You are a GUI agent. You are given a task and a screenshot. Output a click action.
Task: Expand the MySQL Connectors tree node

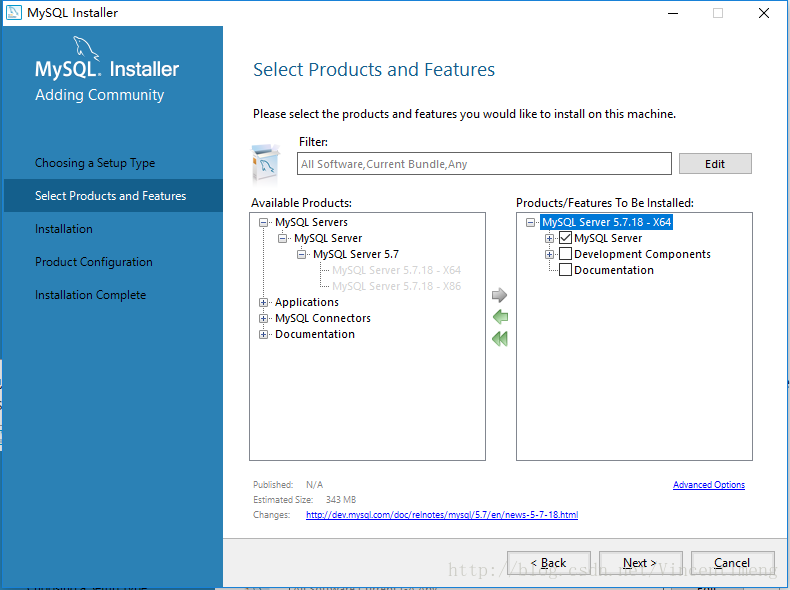(x=264, y=318)
